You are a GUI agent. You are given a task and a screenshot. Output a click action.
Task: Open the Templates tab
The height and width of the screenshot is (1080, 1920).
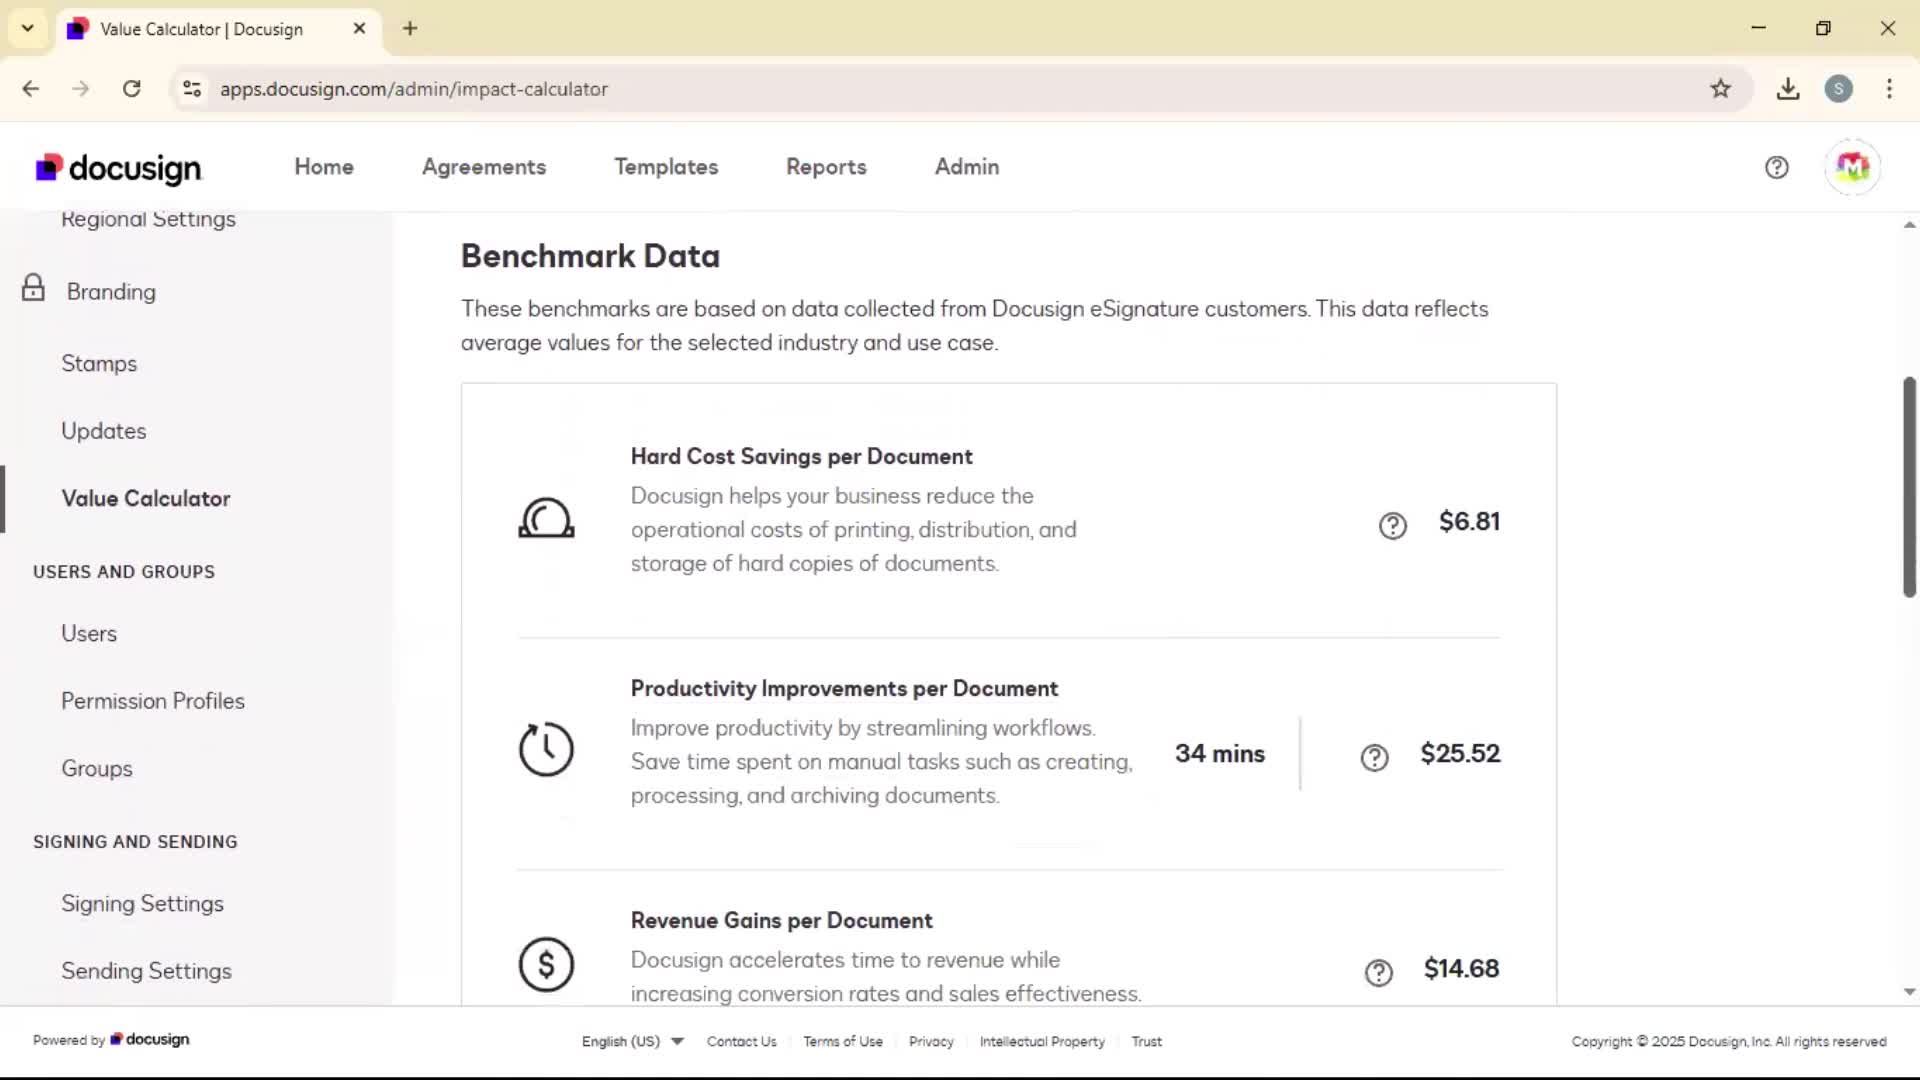click(x=666, y=167)
